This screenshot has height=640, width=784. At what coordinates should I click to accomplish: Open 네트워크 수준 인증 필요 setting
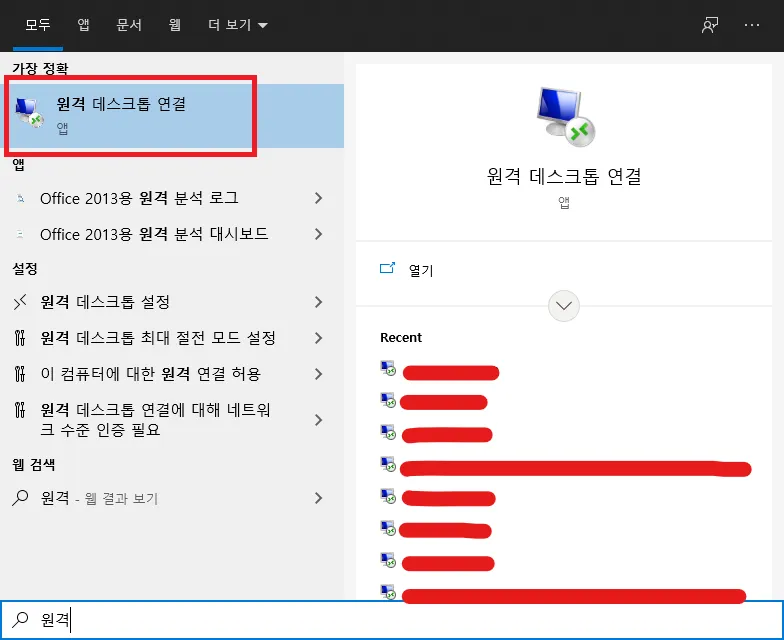tap(172, 420)
